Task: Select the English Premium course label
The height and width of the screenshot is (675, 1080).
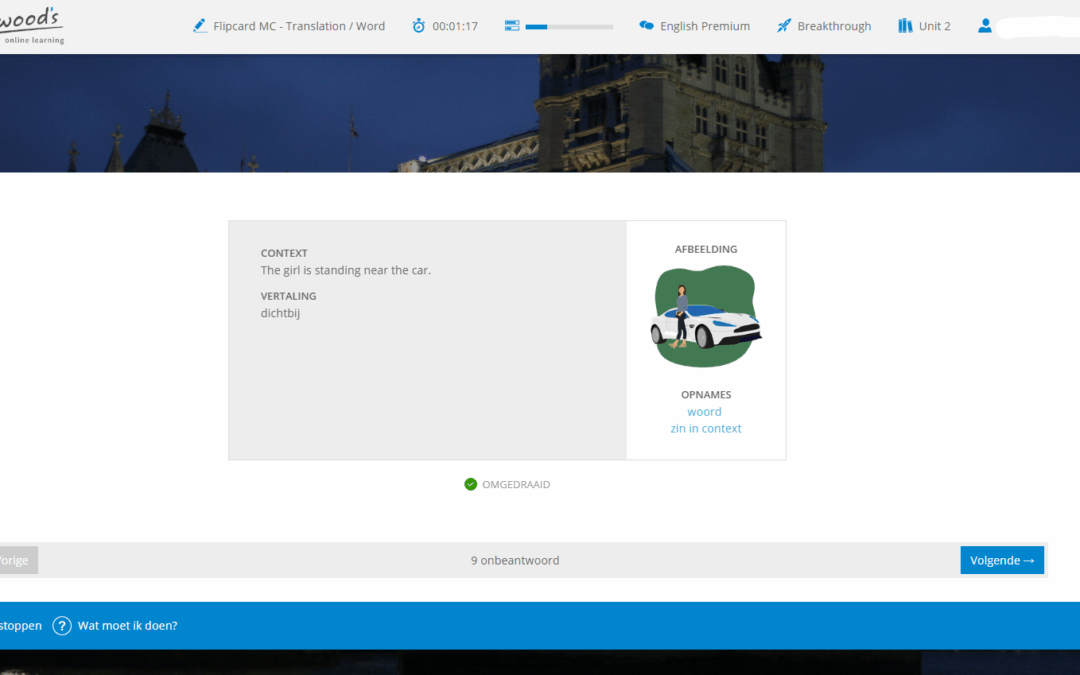Action: 705,26
